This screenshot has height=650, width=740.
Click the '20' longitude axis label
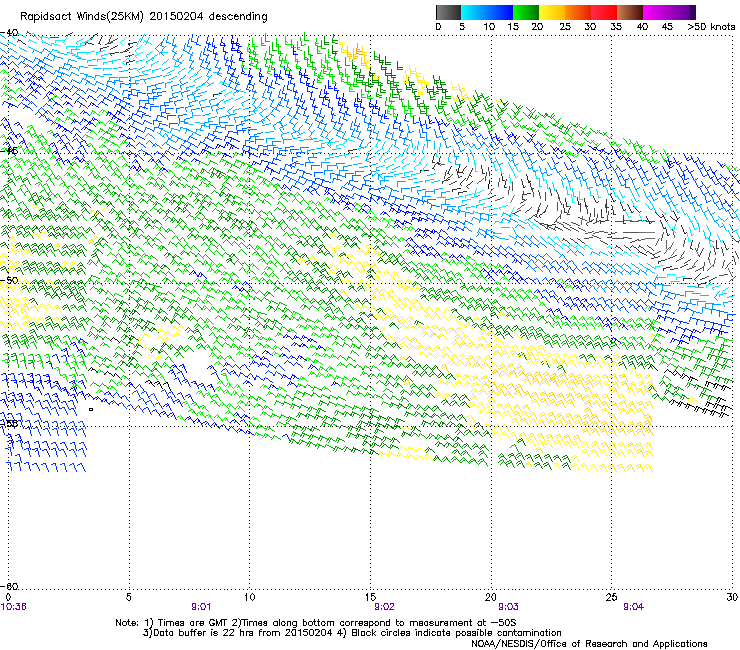coord(491,597)
